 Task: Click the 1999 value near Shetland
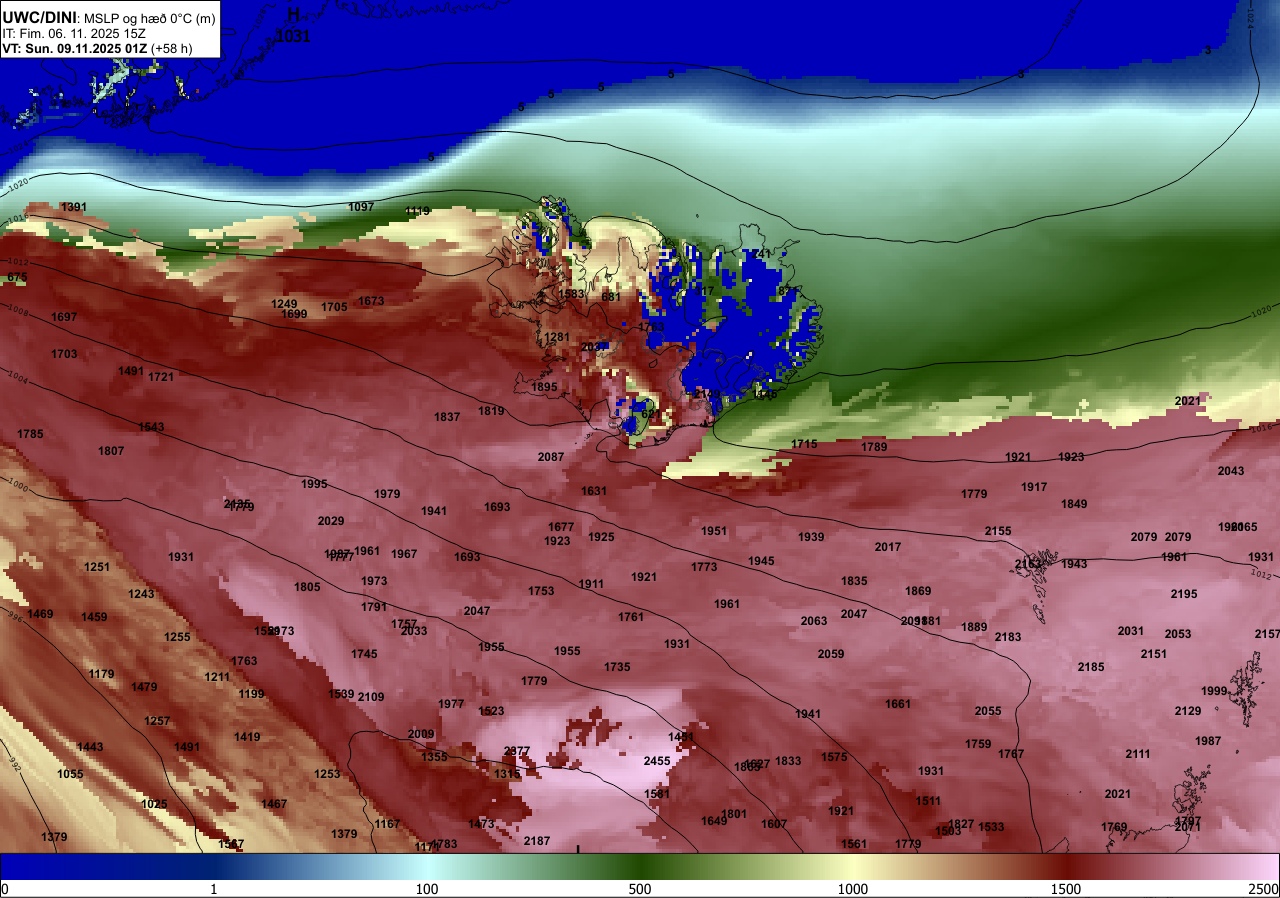pos(1214,691)
